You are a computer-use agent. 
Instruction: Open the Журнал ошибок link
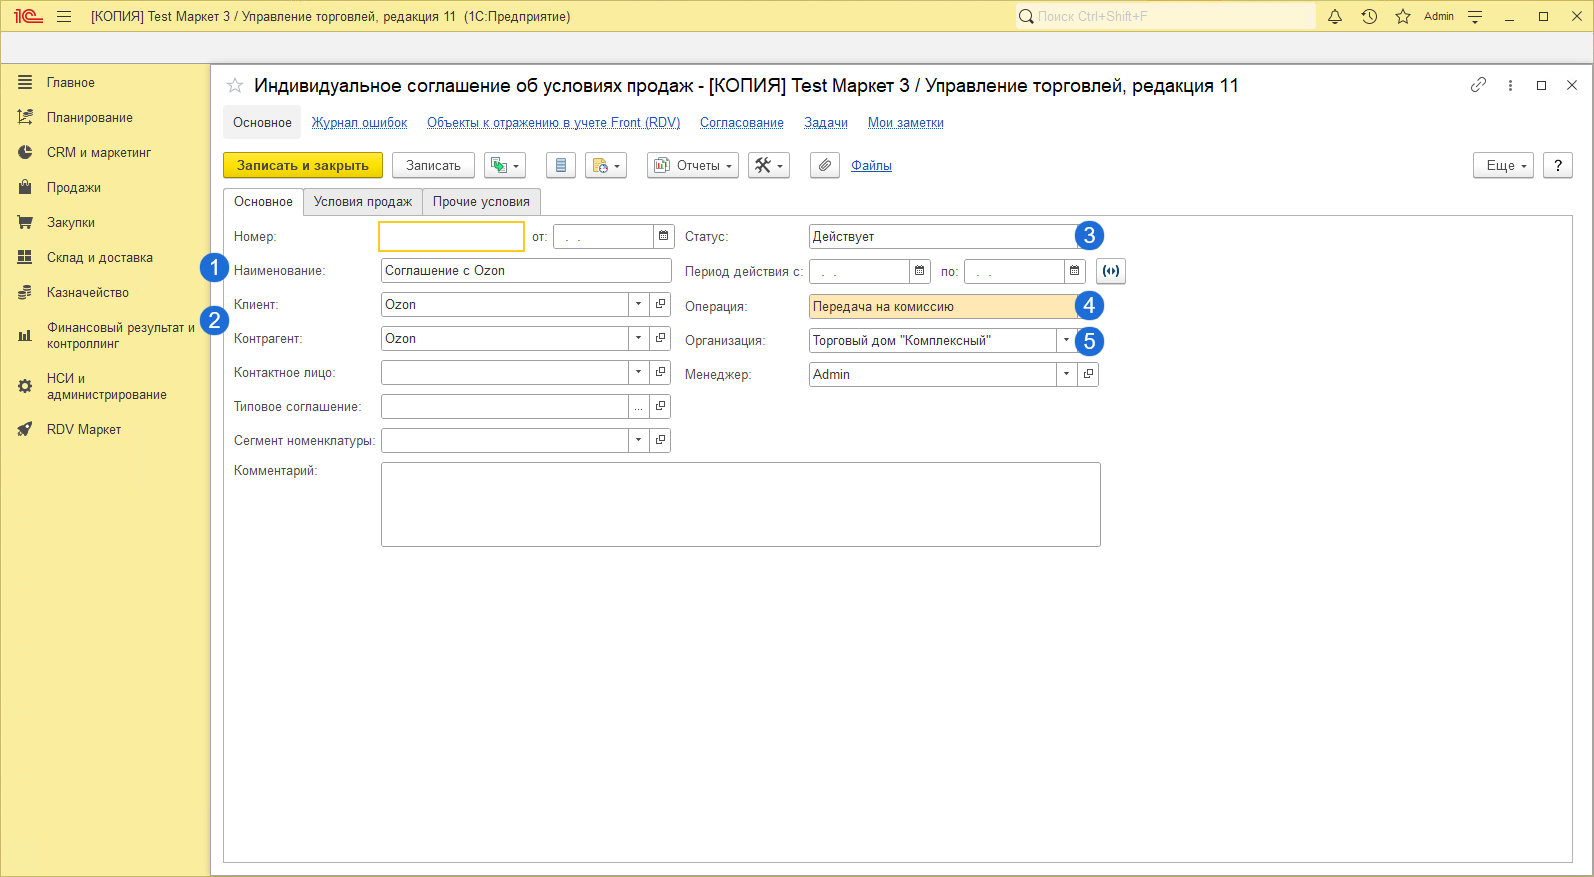point(359,123)
